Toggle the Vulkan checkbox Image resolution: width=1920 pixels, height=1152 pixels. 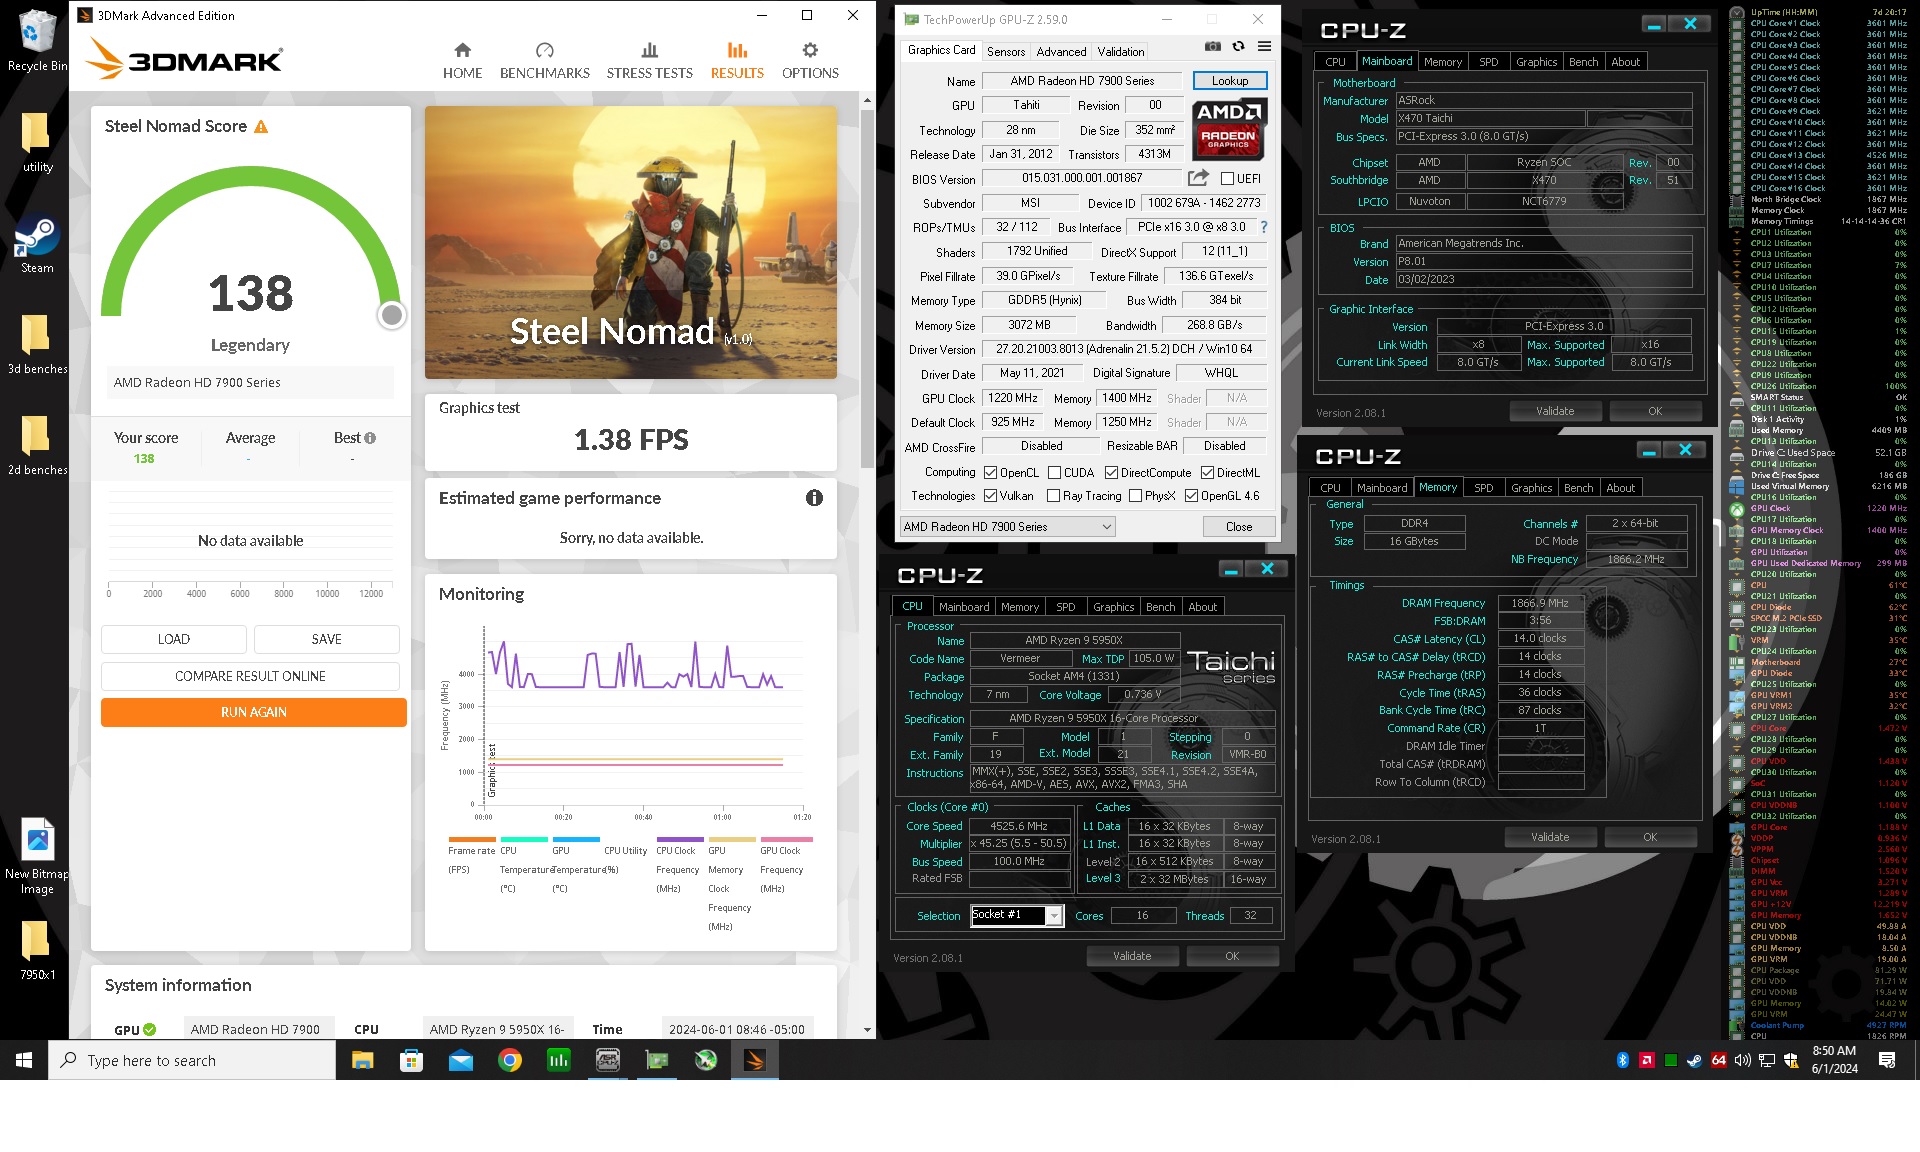click(990, 496)
